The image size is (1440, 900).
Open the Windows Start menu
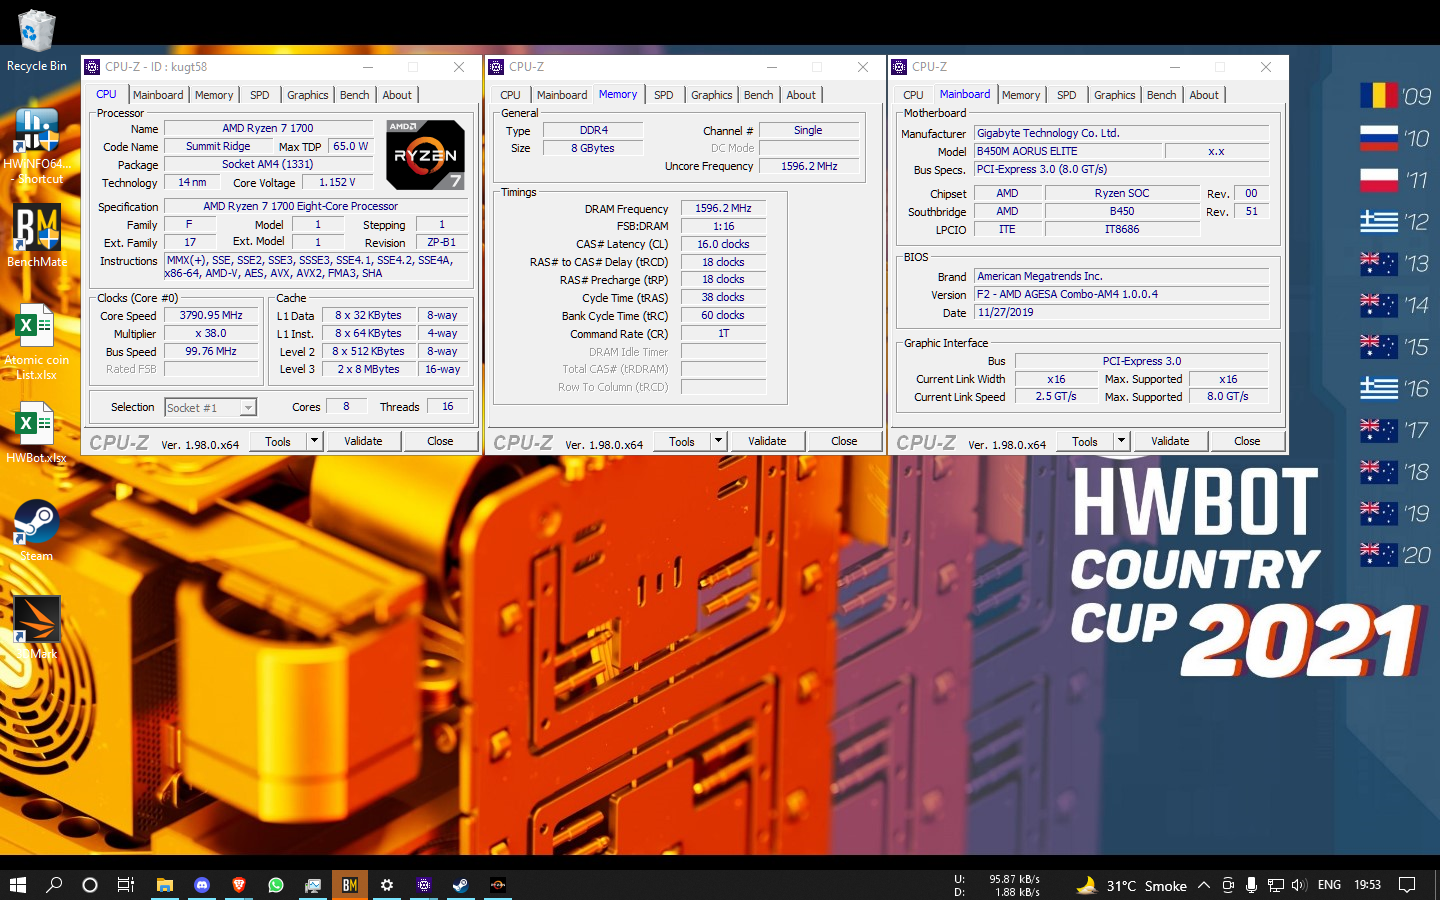coord(17,885)
